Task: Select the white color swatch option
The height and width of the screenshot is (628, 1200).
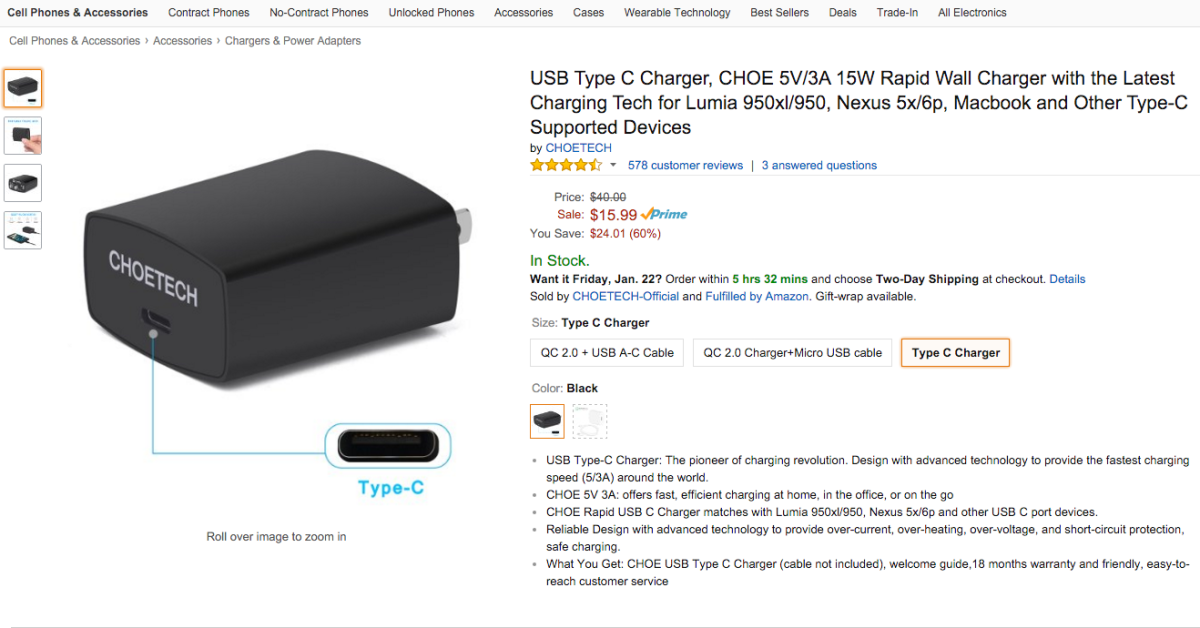Action: (x=589, y=421)
